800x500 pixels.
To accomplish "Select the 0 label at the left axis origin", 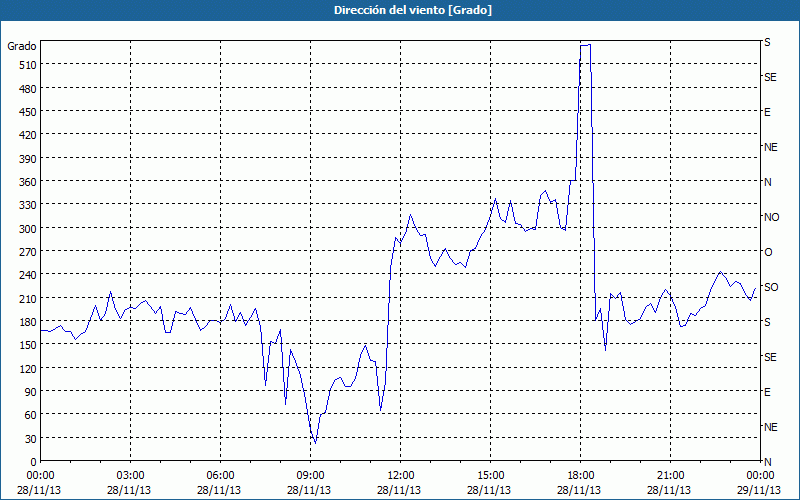I will point(34,462).
